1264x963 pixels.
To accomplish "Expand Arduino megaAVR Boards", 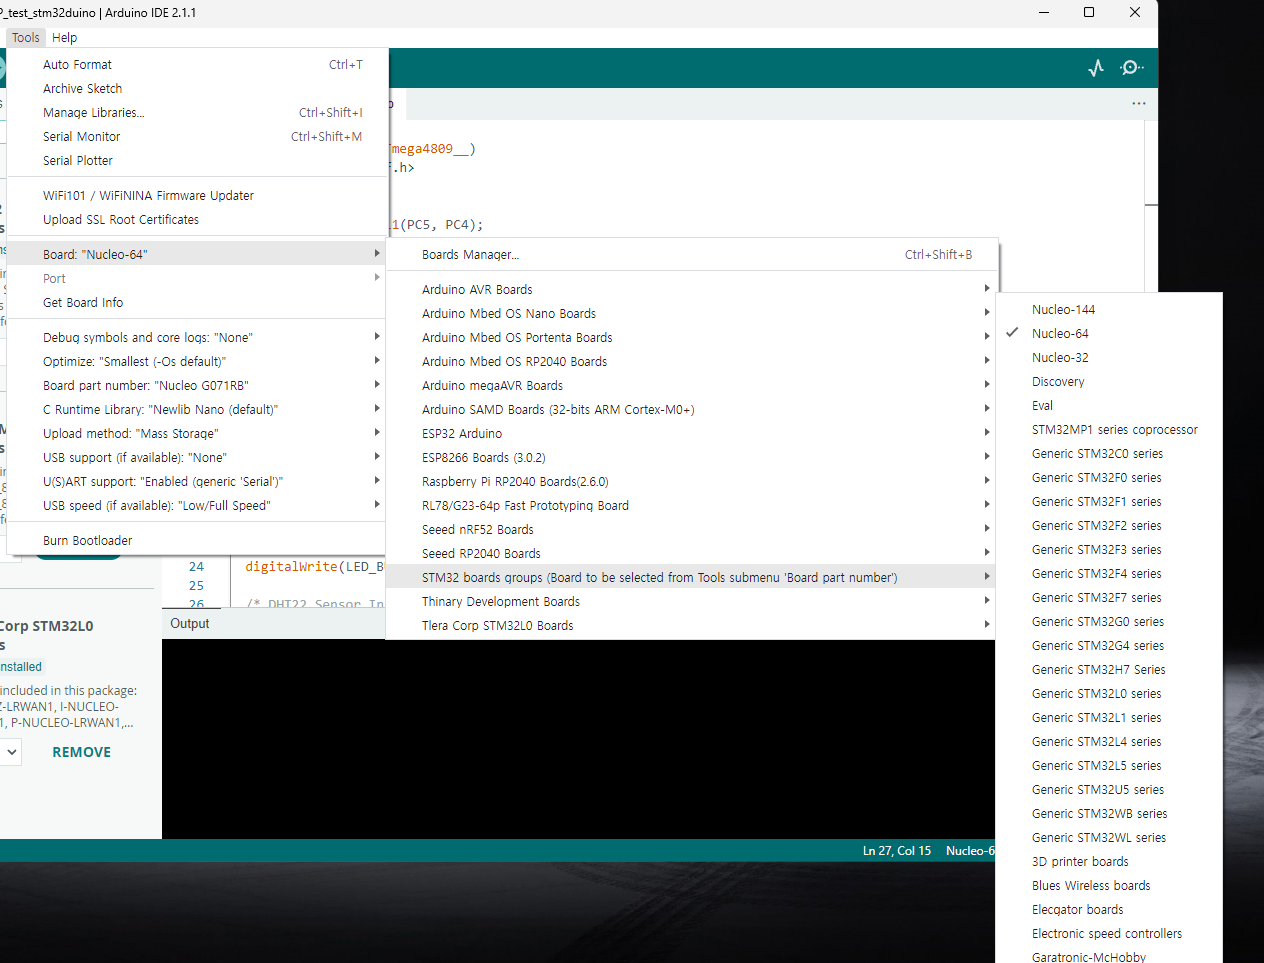I will (x=691, y=386).
